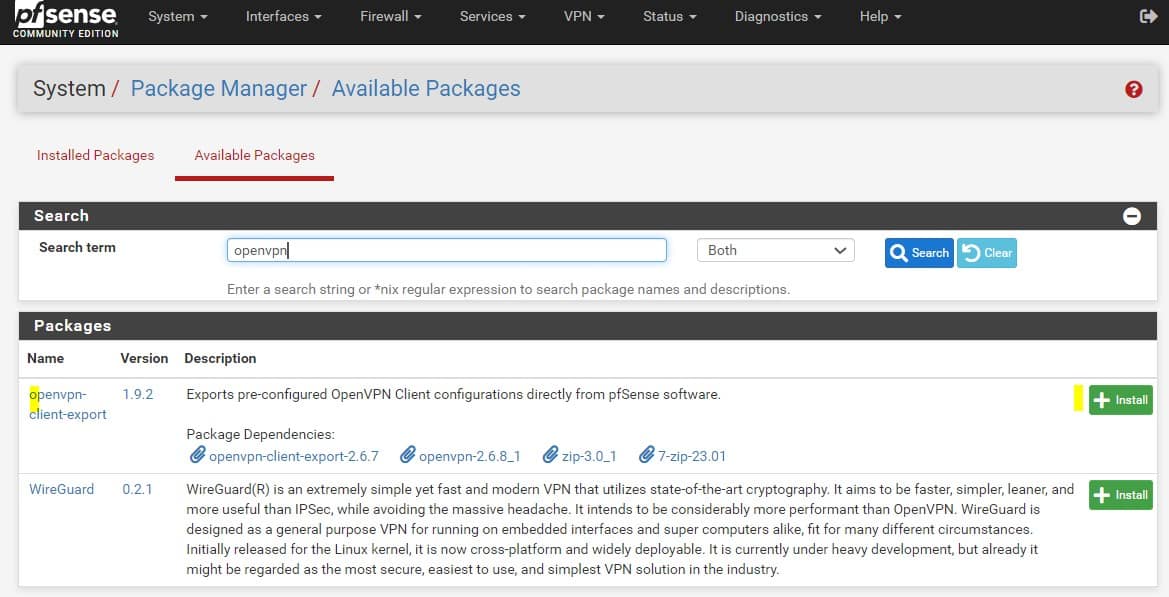Click the 'System' breadcrumb text
The image size is (1169, 597).
pyautogui.click(x=69, y=89)
